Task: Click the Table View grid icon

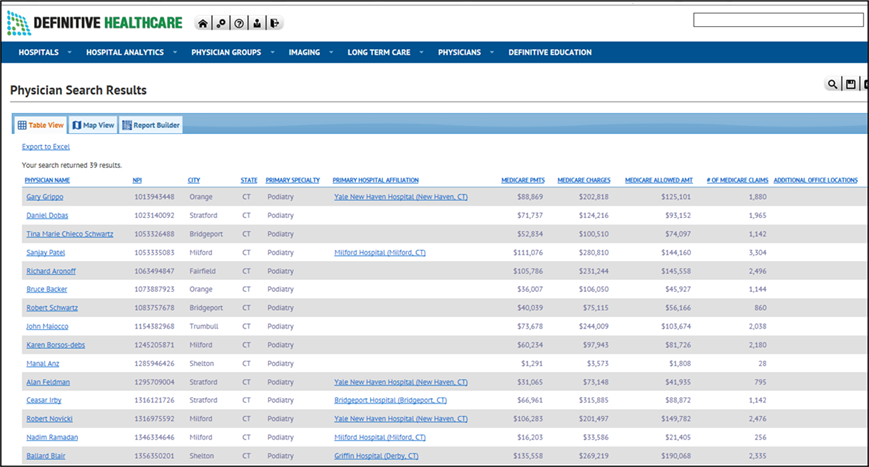Action: [22, 125]
